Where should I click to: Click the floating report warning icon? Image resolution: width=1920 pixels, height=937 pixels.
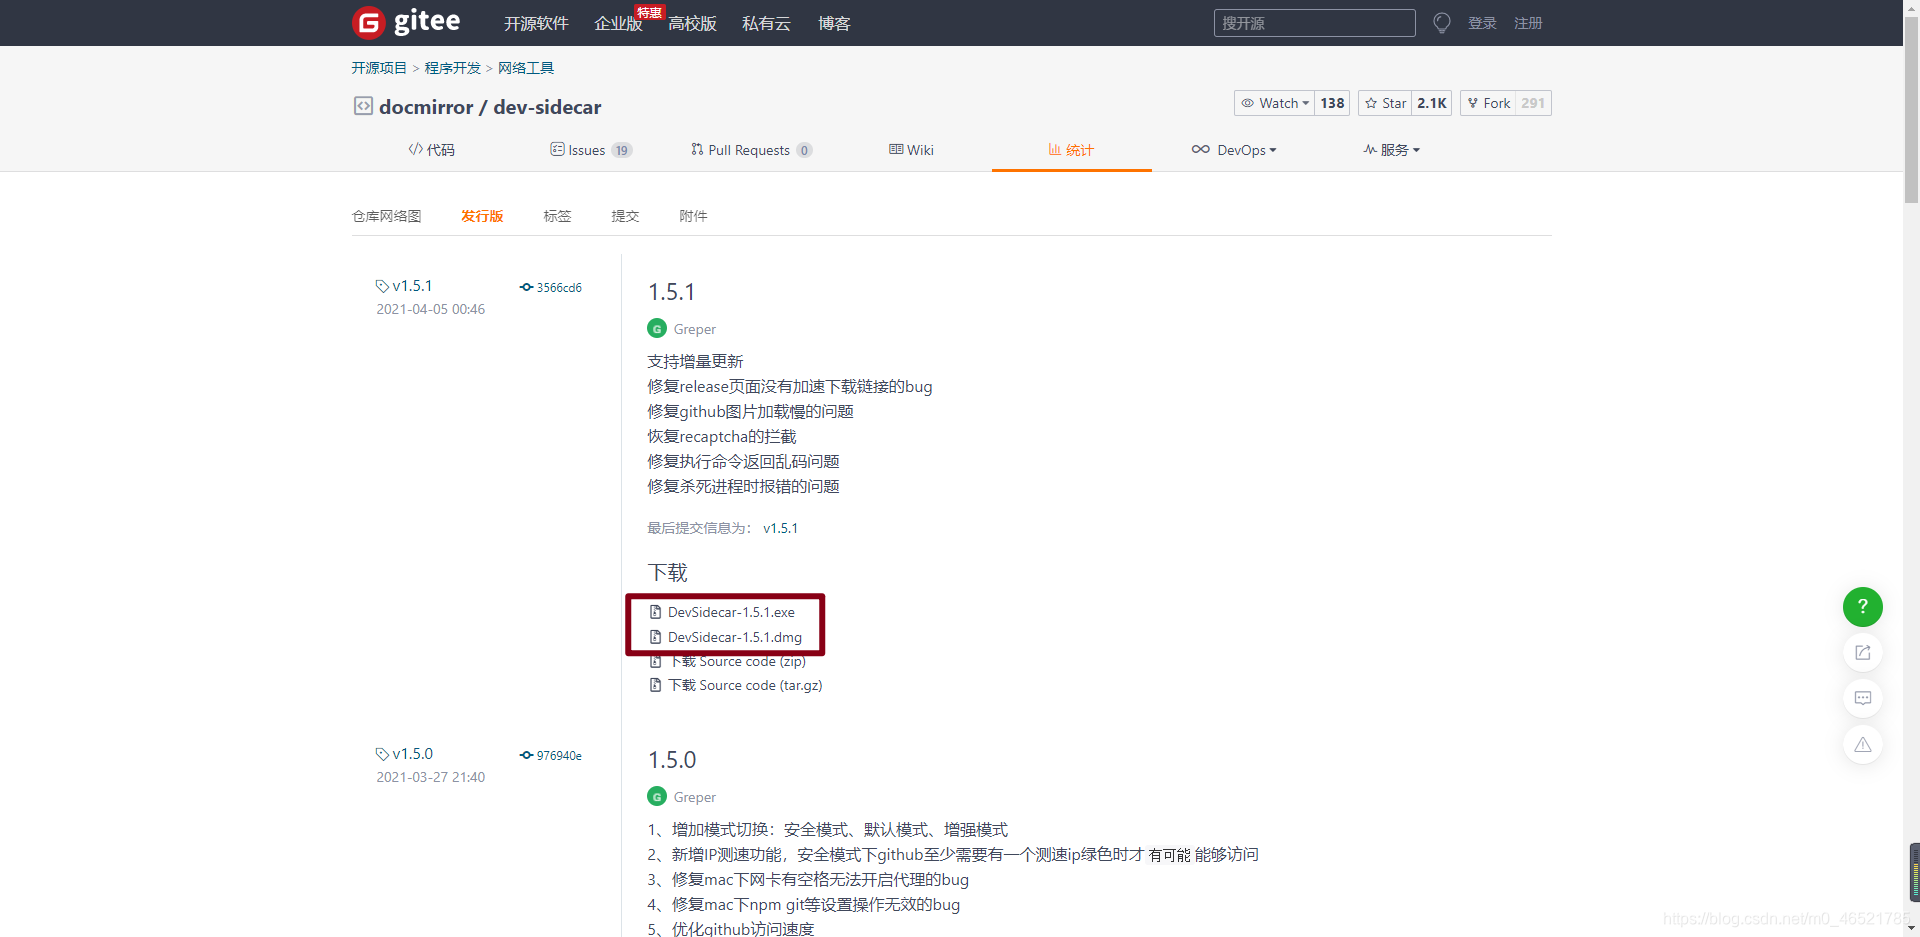[x=1862, y=744]
